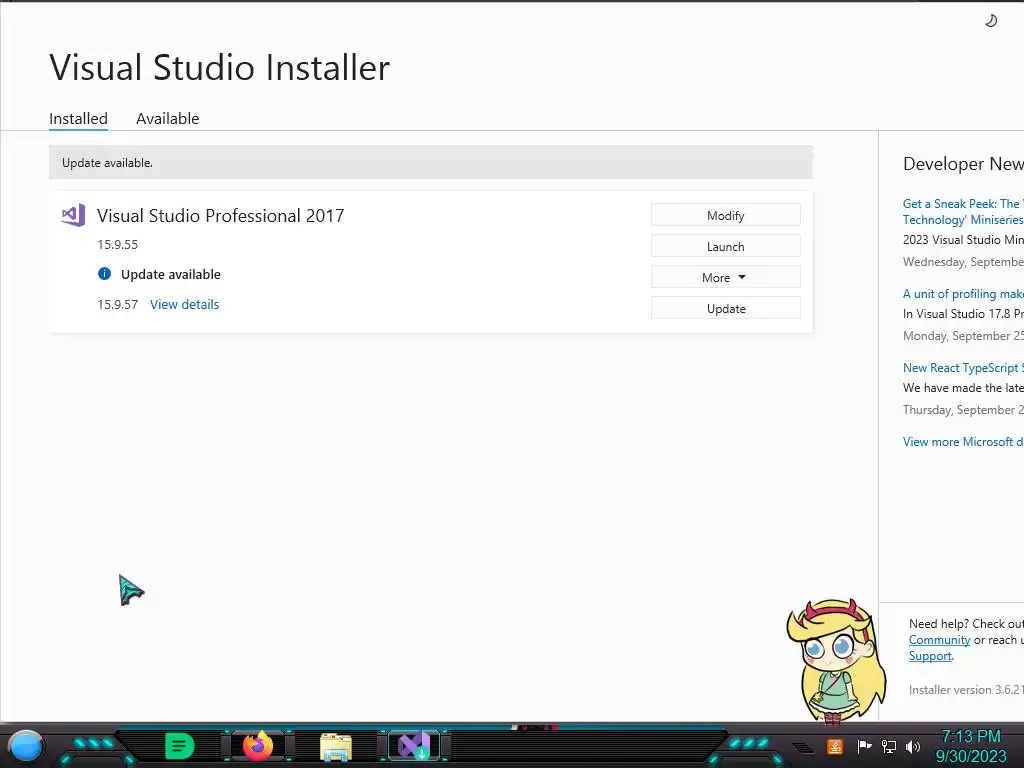The height and width of the screenshot is (768, 1024).
Task: Open 'Get a Sneak Peek' news link
Action: 963,212
